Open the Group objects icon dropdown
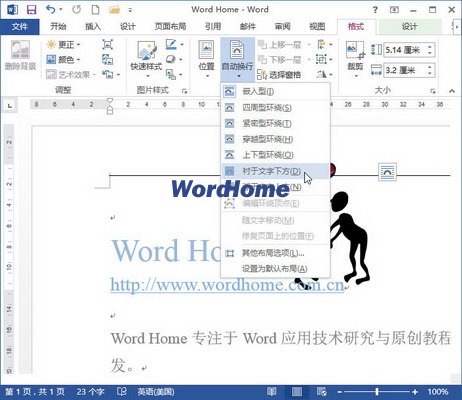Viewport: 462px width, 400px height. (324, 60)
